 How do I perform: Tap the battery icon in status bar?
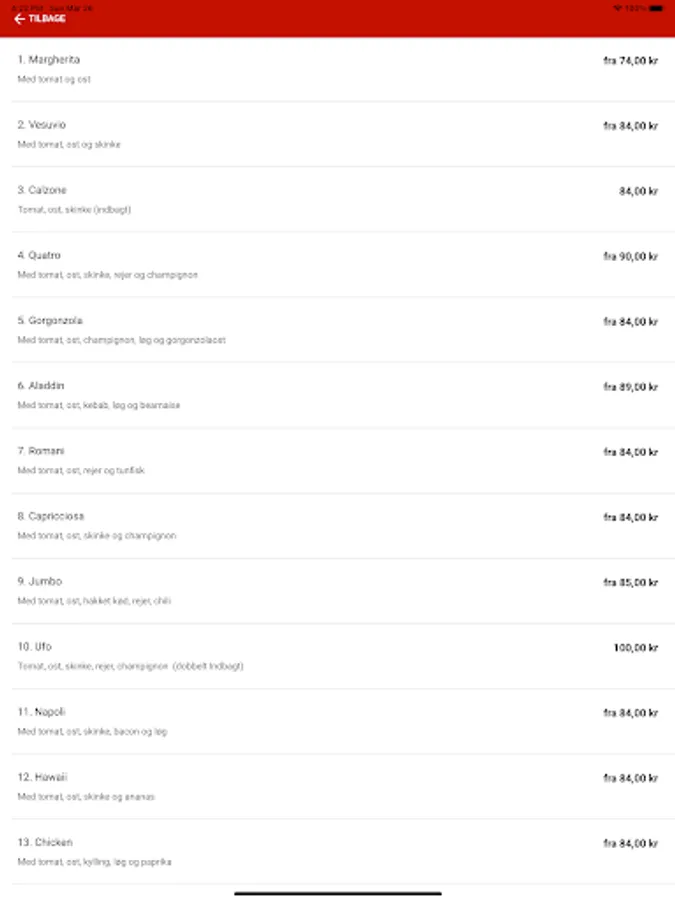pyautogui.click(x=655, y=7)
